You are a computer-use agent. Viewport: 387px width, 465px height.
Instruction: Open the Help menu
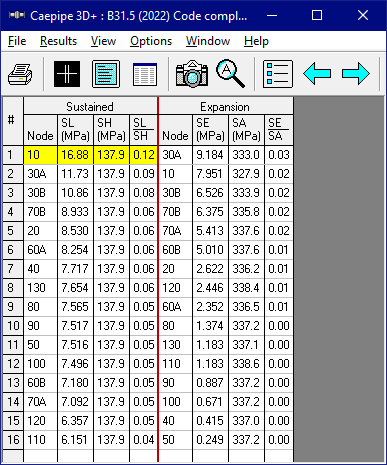tap(256, 41)
